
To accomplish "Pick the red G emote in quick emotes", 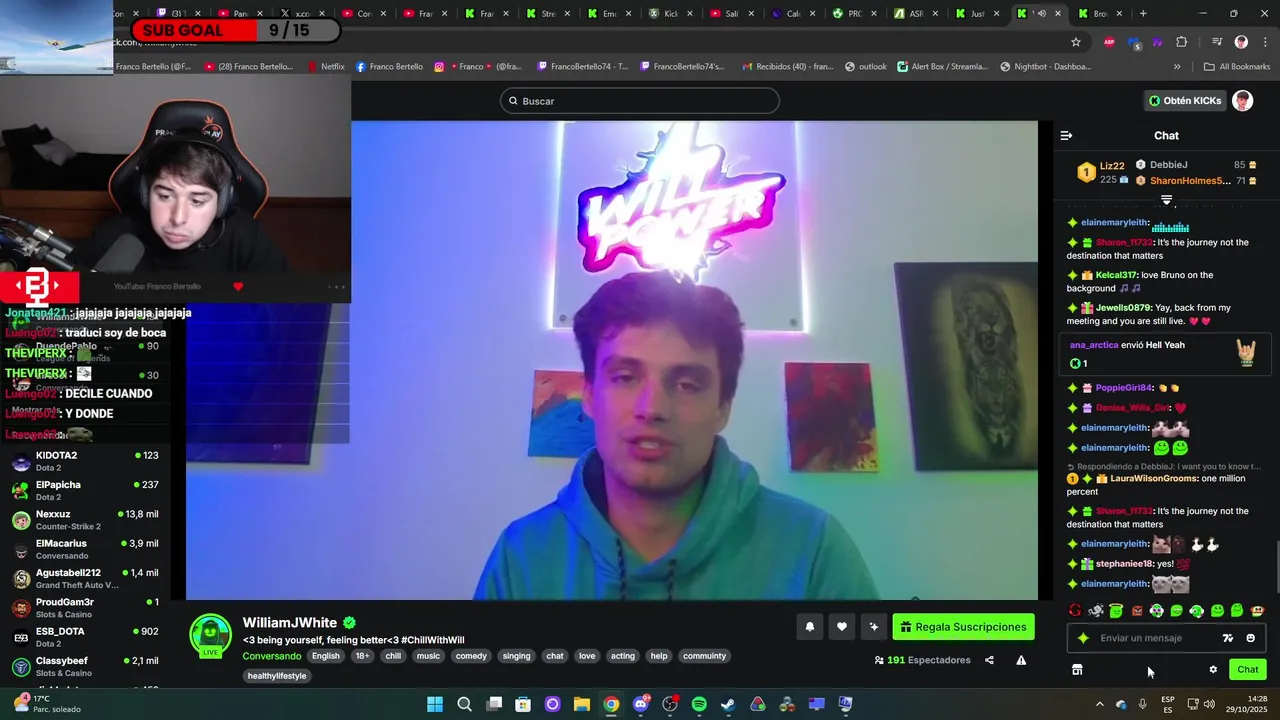I will (x=1075, y=610).
